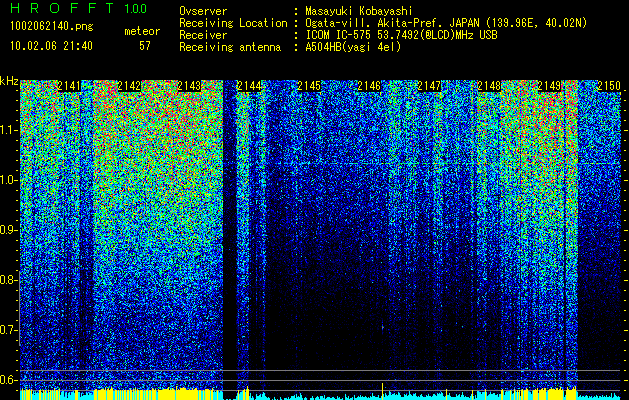The height and width of the screenshot is (400, 629).
Task: Select the file name 1002062140.png
Action: 52,27
